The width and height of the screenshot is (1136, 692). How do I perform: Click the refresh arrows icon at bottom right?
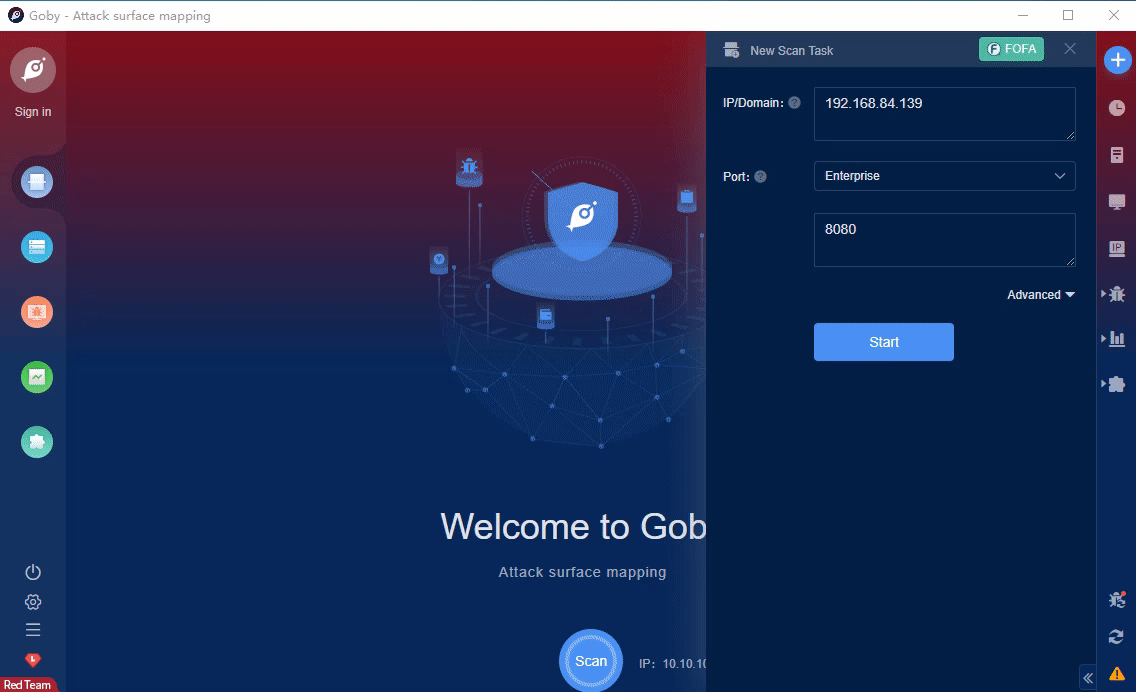[x=1116, y=636]
